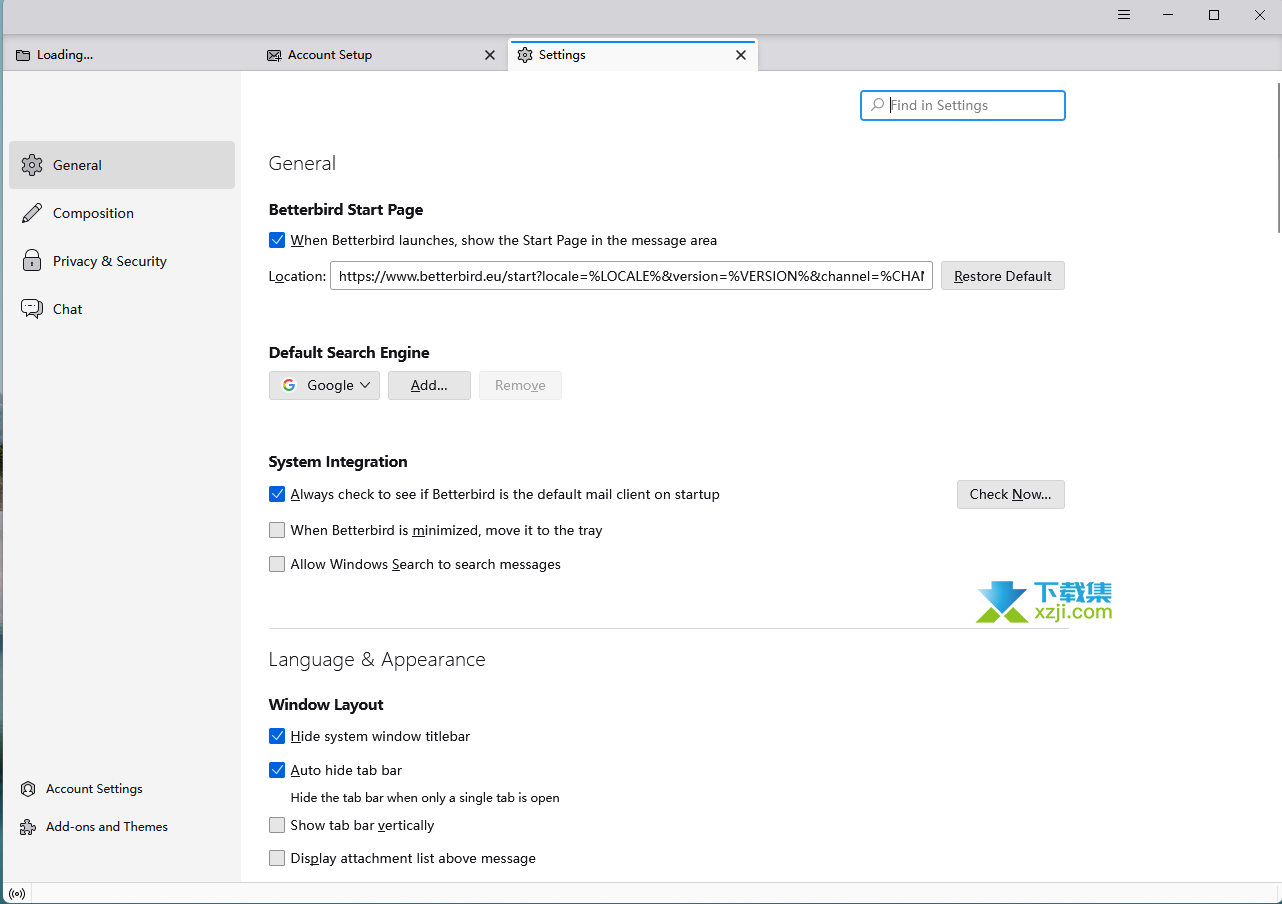The width and height of the screenshot is (1282, 904).
Task: Click the Window Layout heading
Action: click(x=326, y=705)
